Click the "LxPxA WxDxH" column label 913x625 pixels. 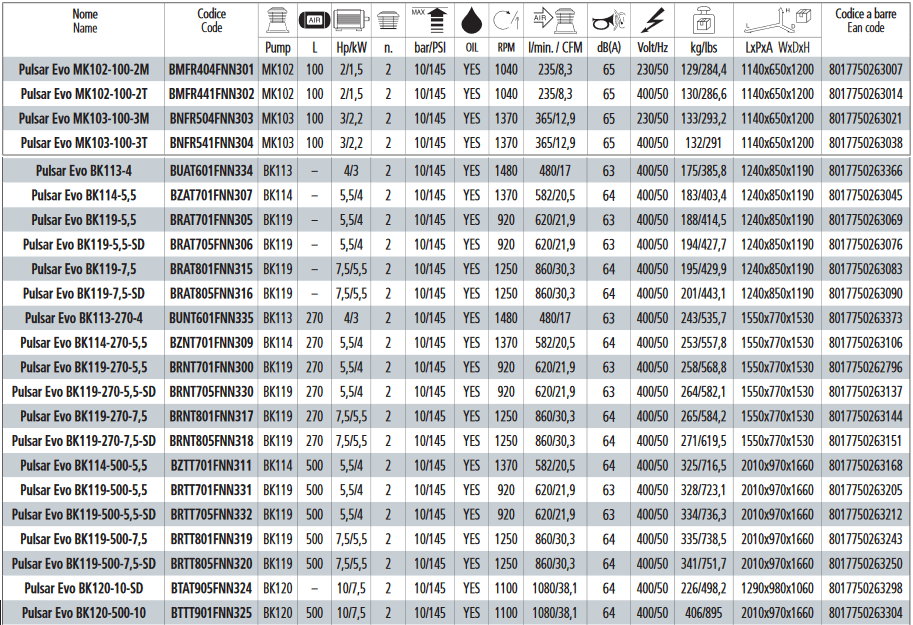coord(777,48)
